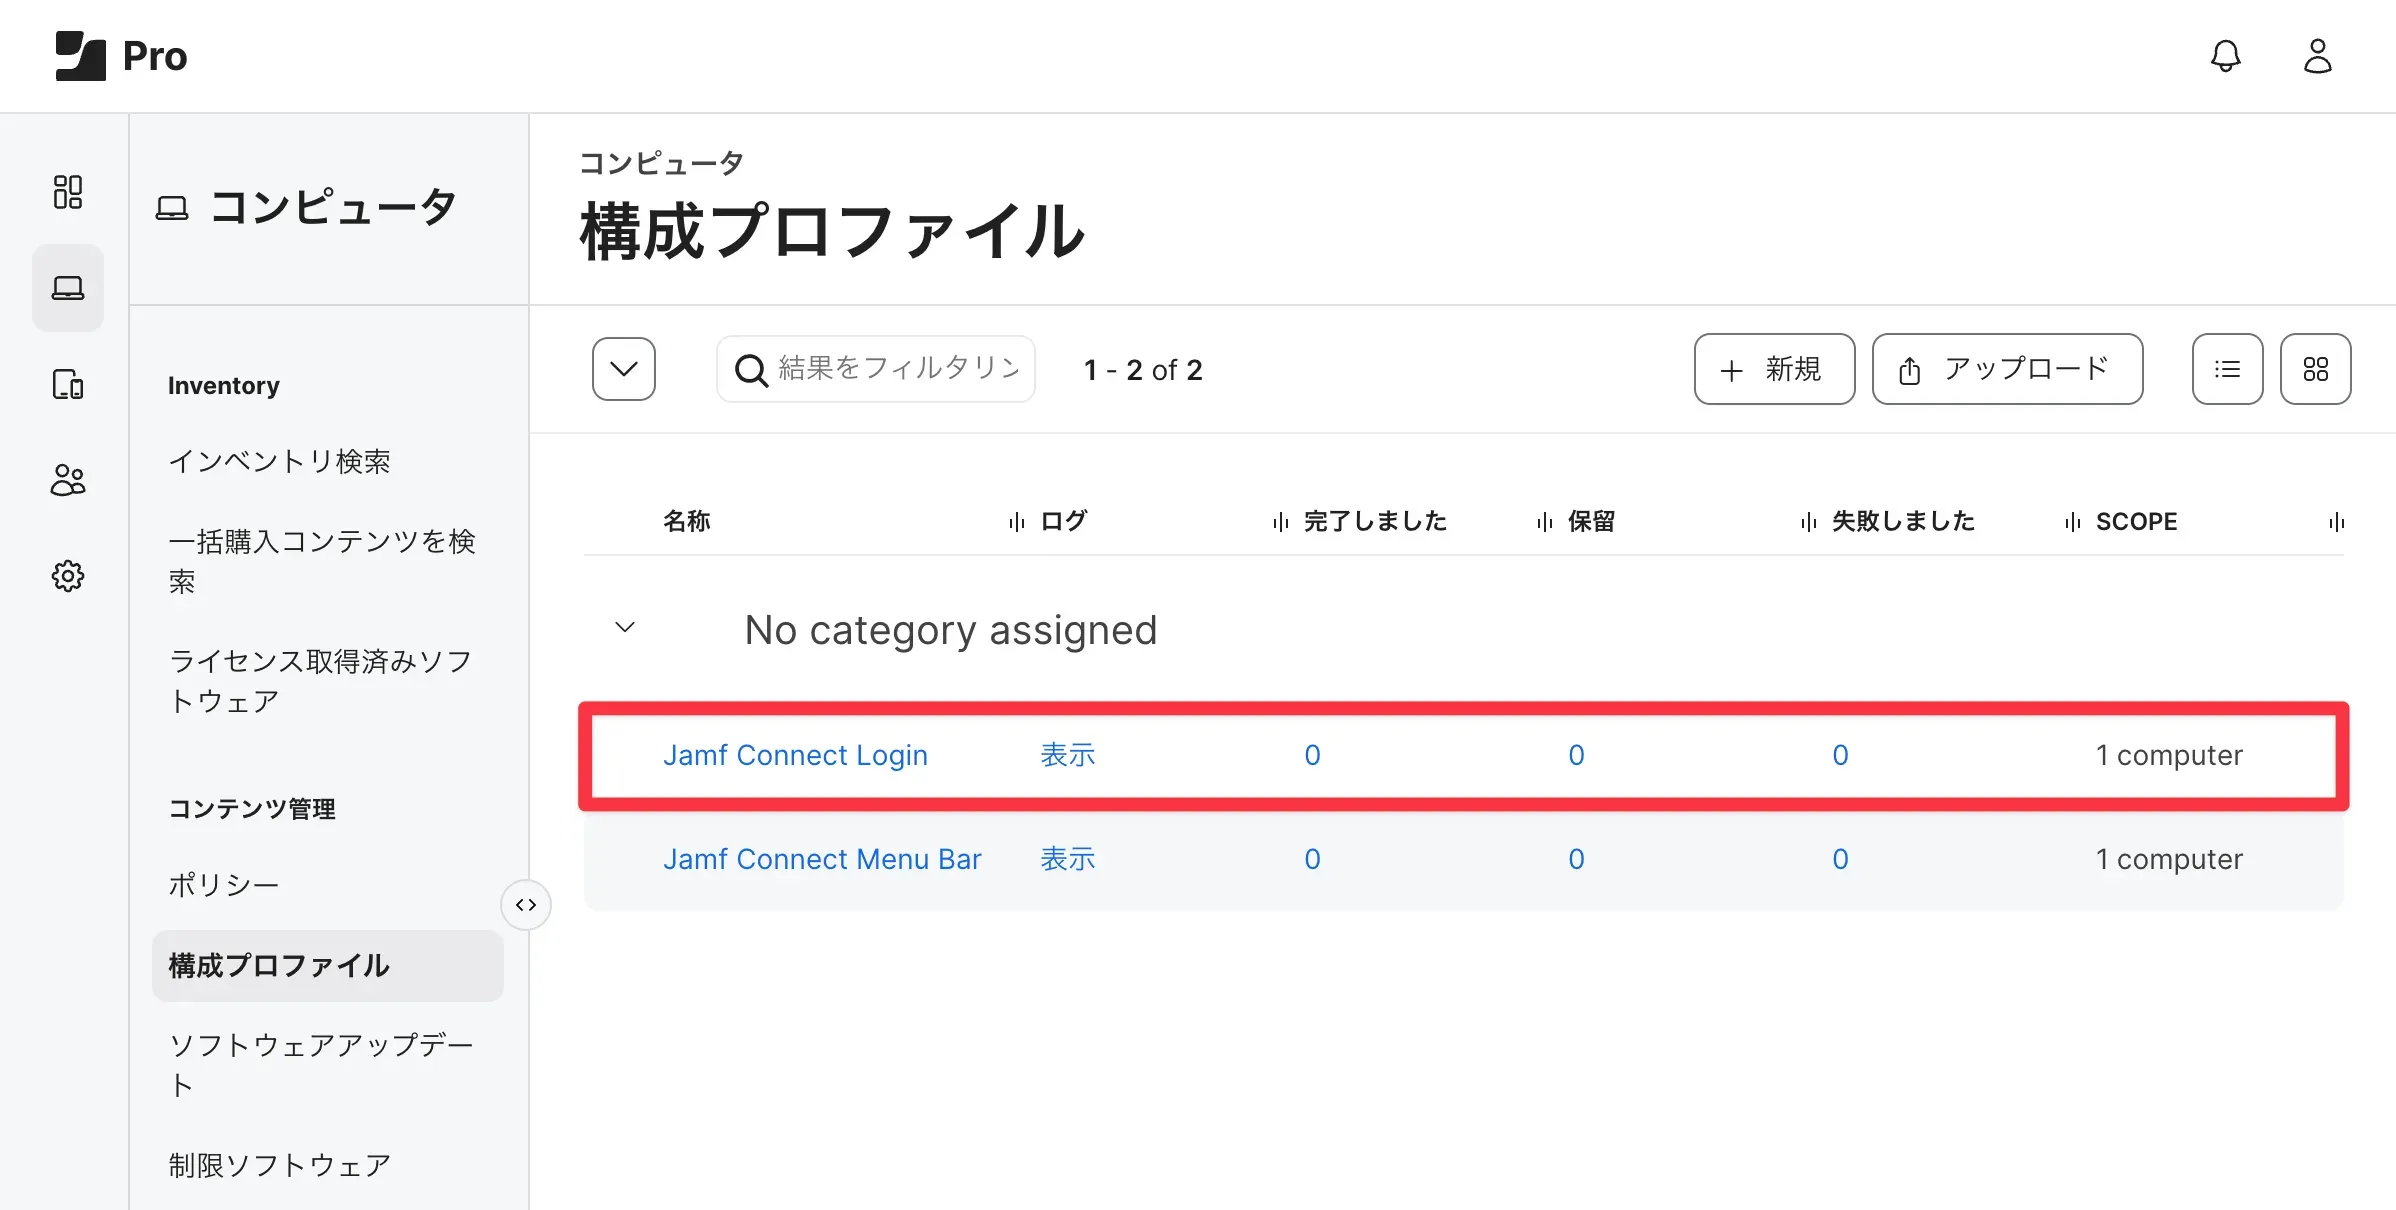
Task: Open ポリシー in the sidebar menu
Action: (x=224, y=885)
